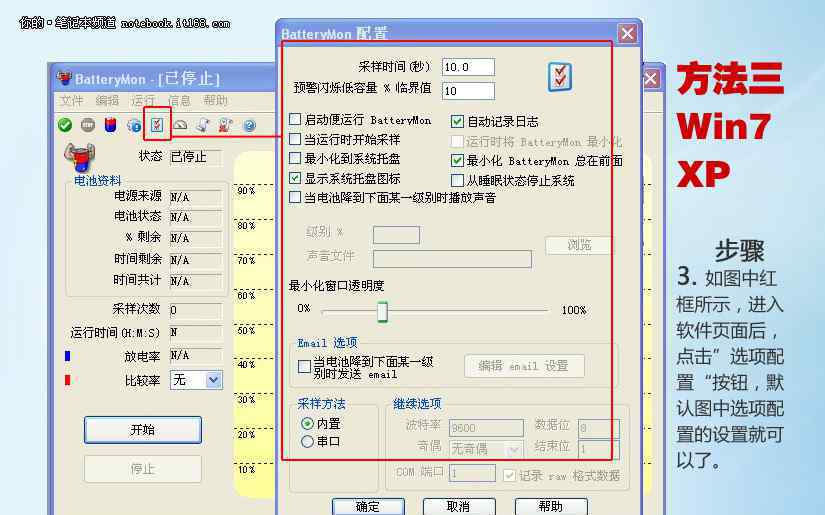This screenshot has height=515, width=825.
Task: Open 信息 menu in BatteryMon window
Action: pos(179,100)
